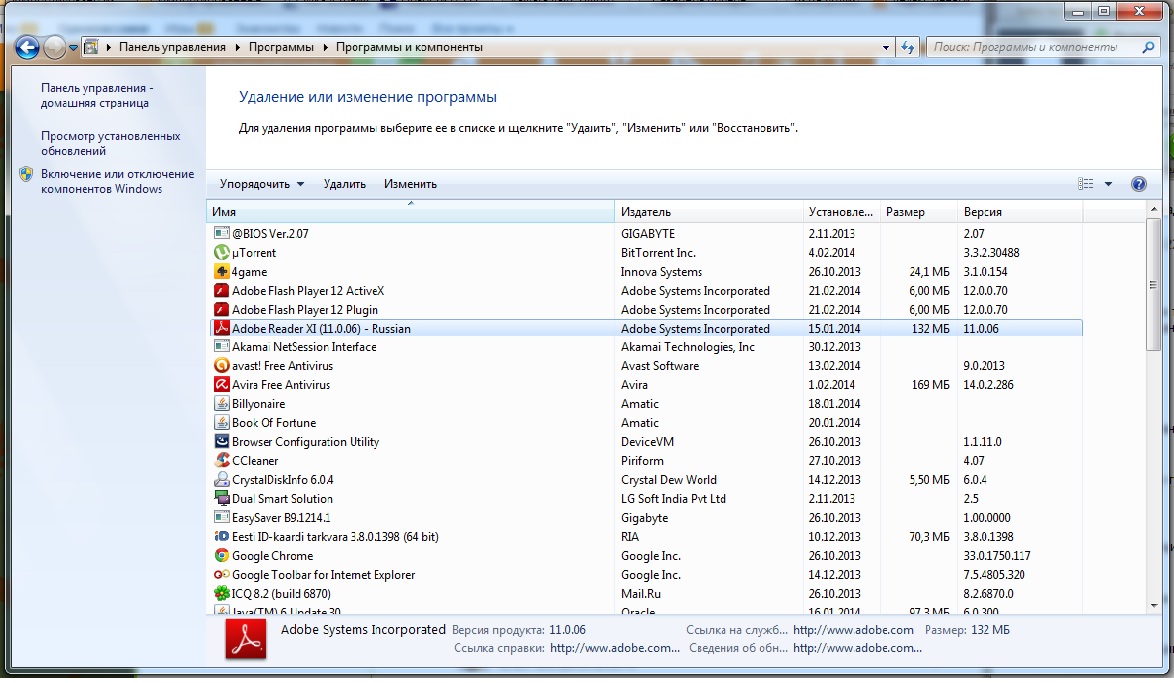Screen dimensions: 1174x683
Task: Click the ICQ 8.2 flower icon
Action: [221, 593]
